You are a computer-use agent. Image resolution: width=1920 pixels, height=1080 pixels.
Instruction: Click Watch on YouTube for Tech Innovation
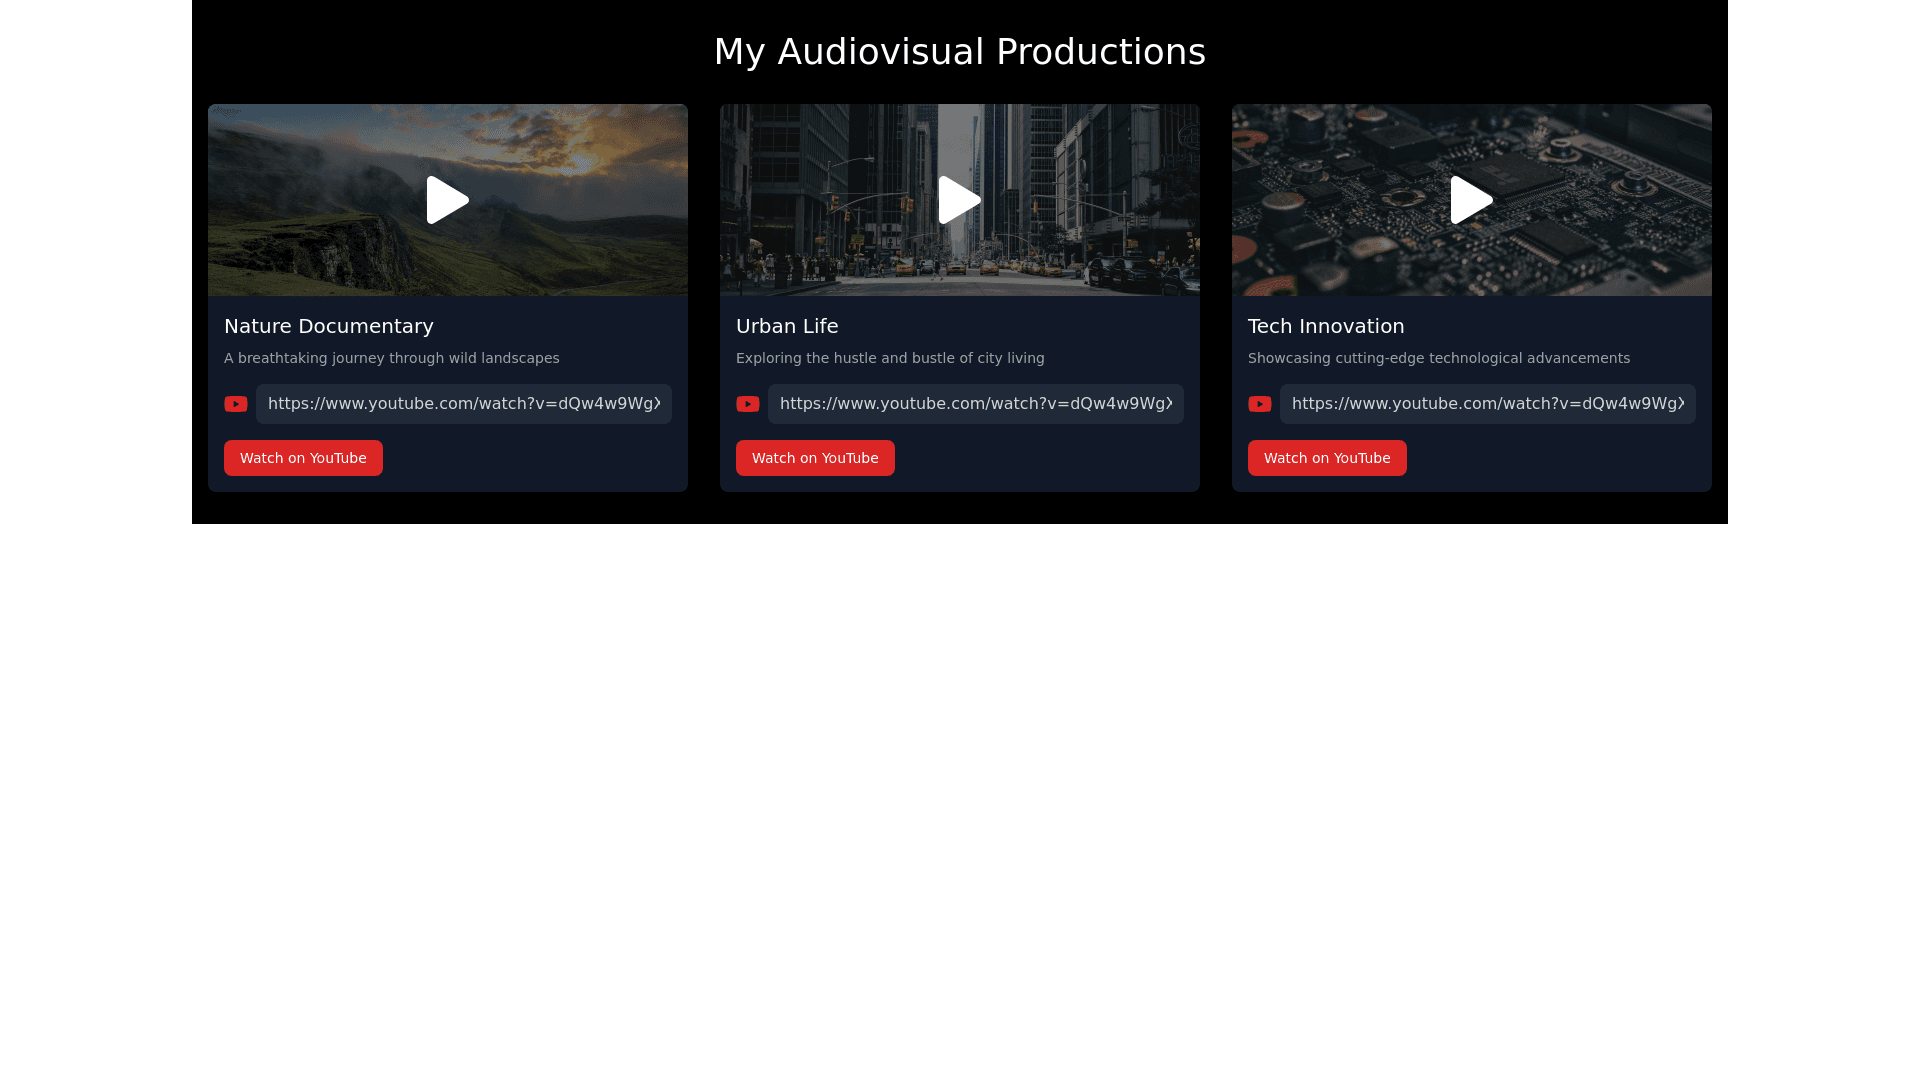[1327, 458]
